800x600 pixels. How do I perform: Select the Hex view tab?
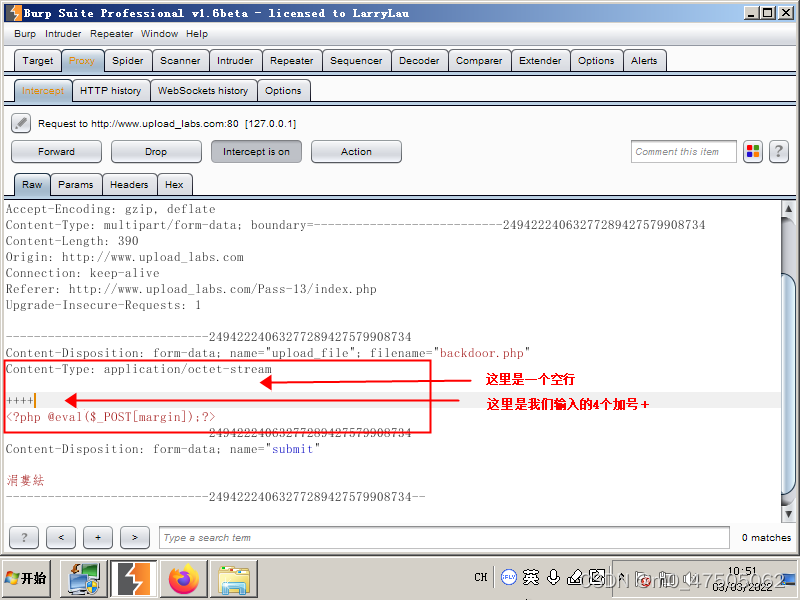click(x=174, y=185)
